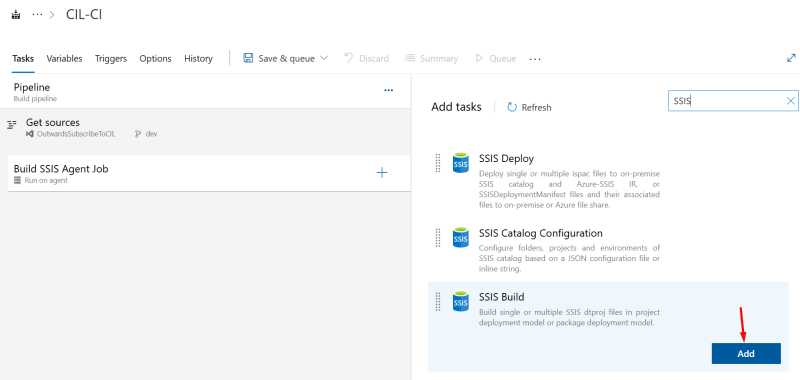Go to the Options tab

(x=156, y=59)
